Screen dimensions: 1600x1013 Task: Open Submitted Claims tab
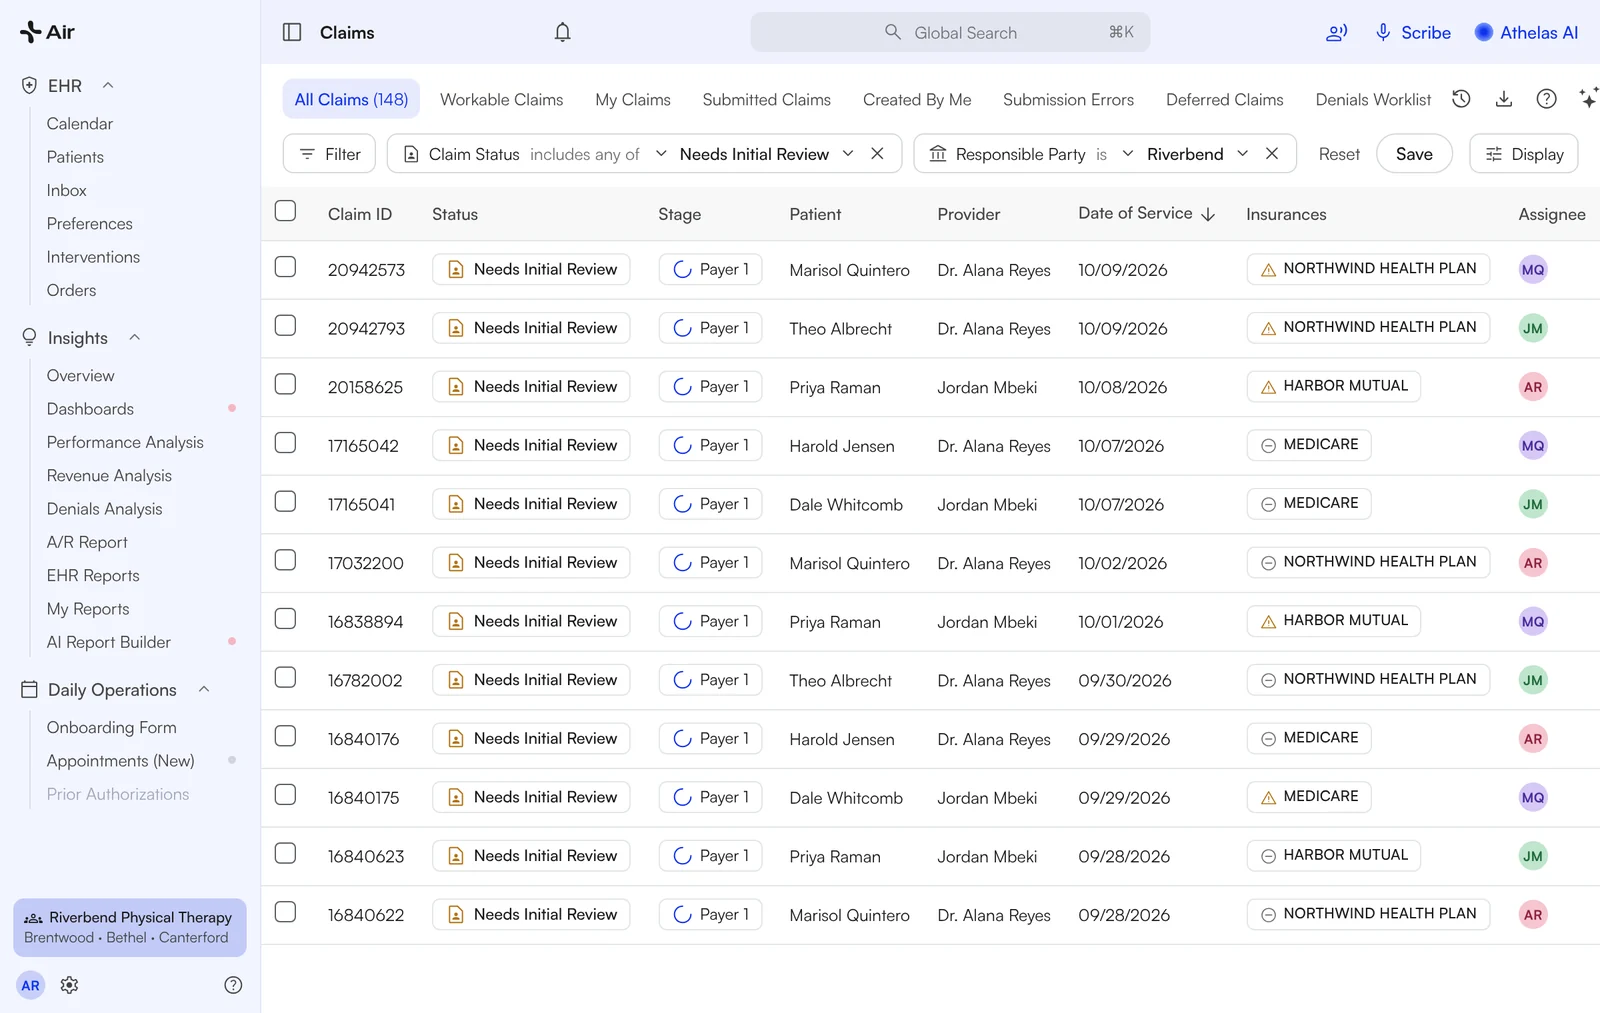tap(766, 100)
